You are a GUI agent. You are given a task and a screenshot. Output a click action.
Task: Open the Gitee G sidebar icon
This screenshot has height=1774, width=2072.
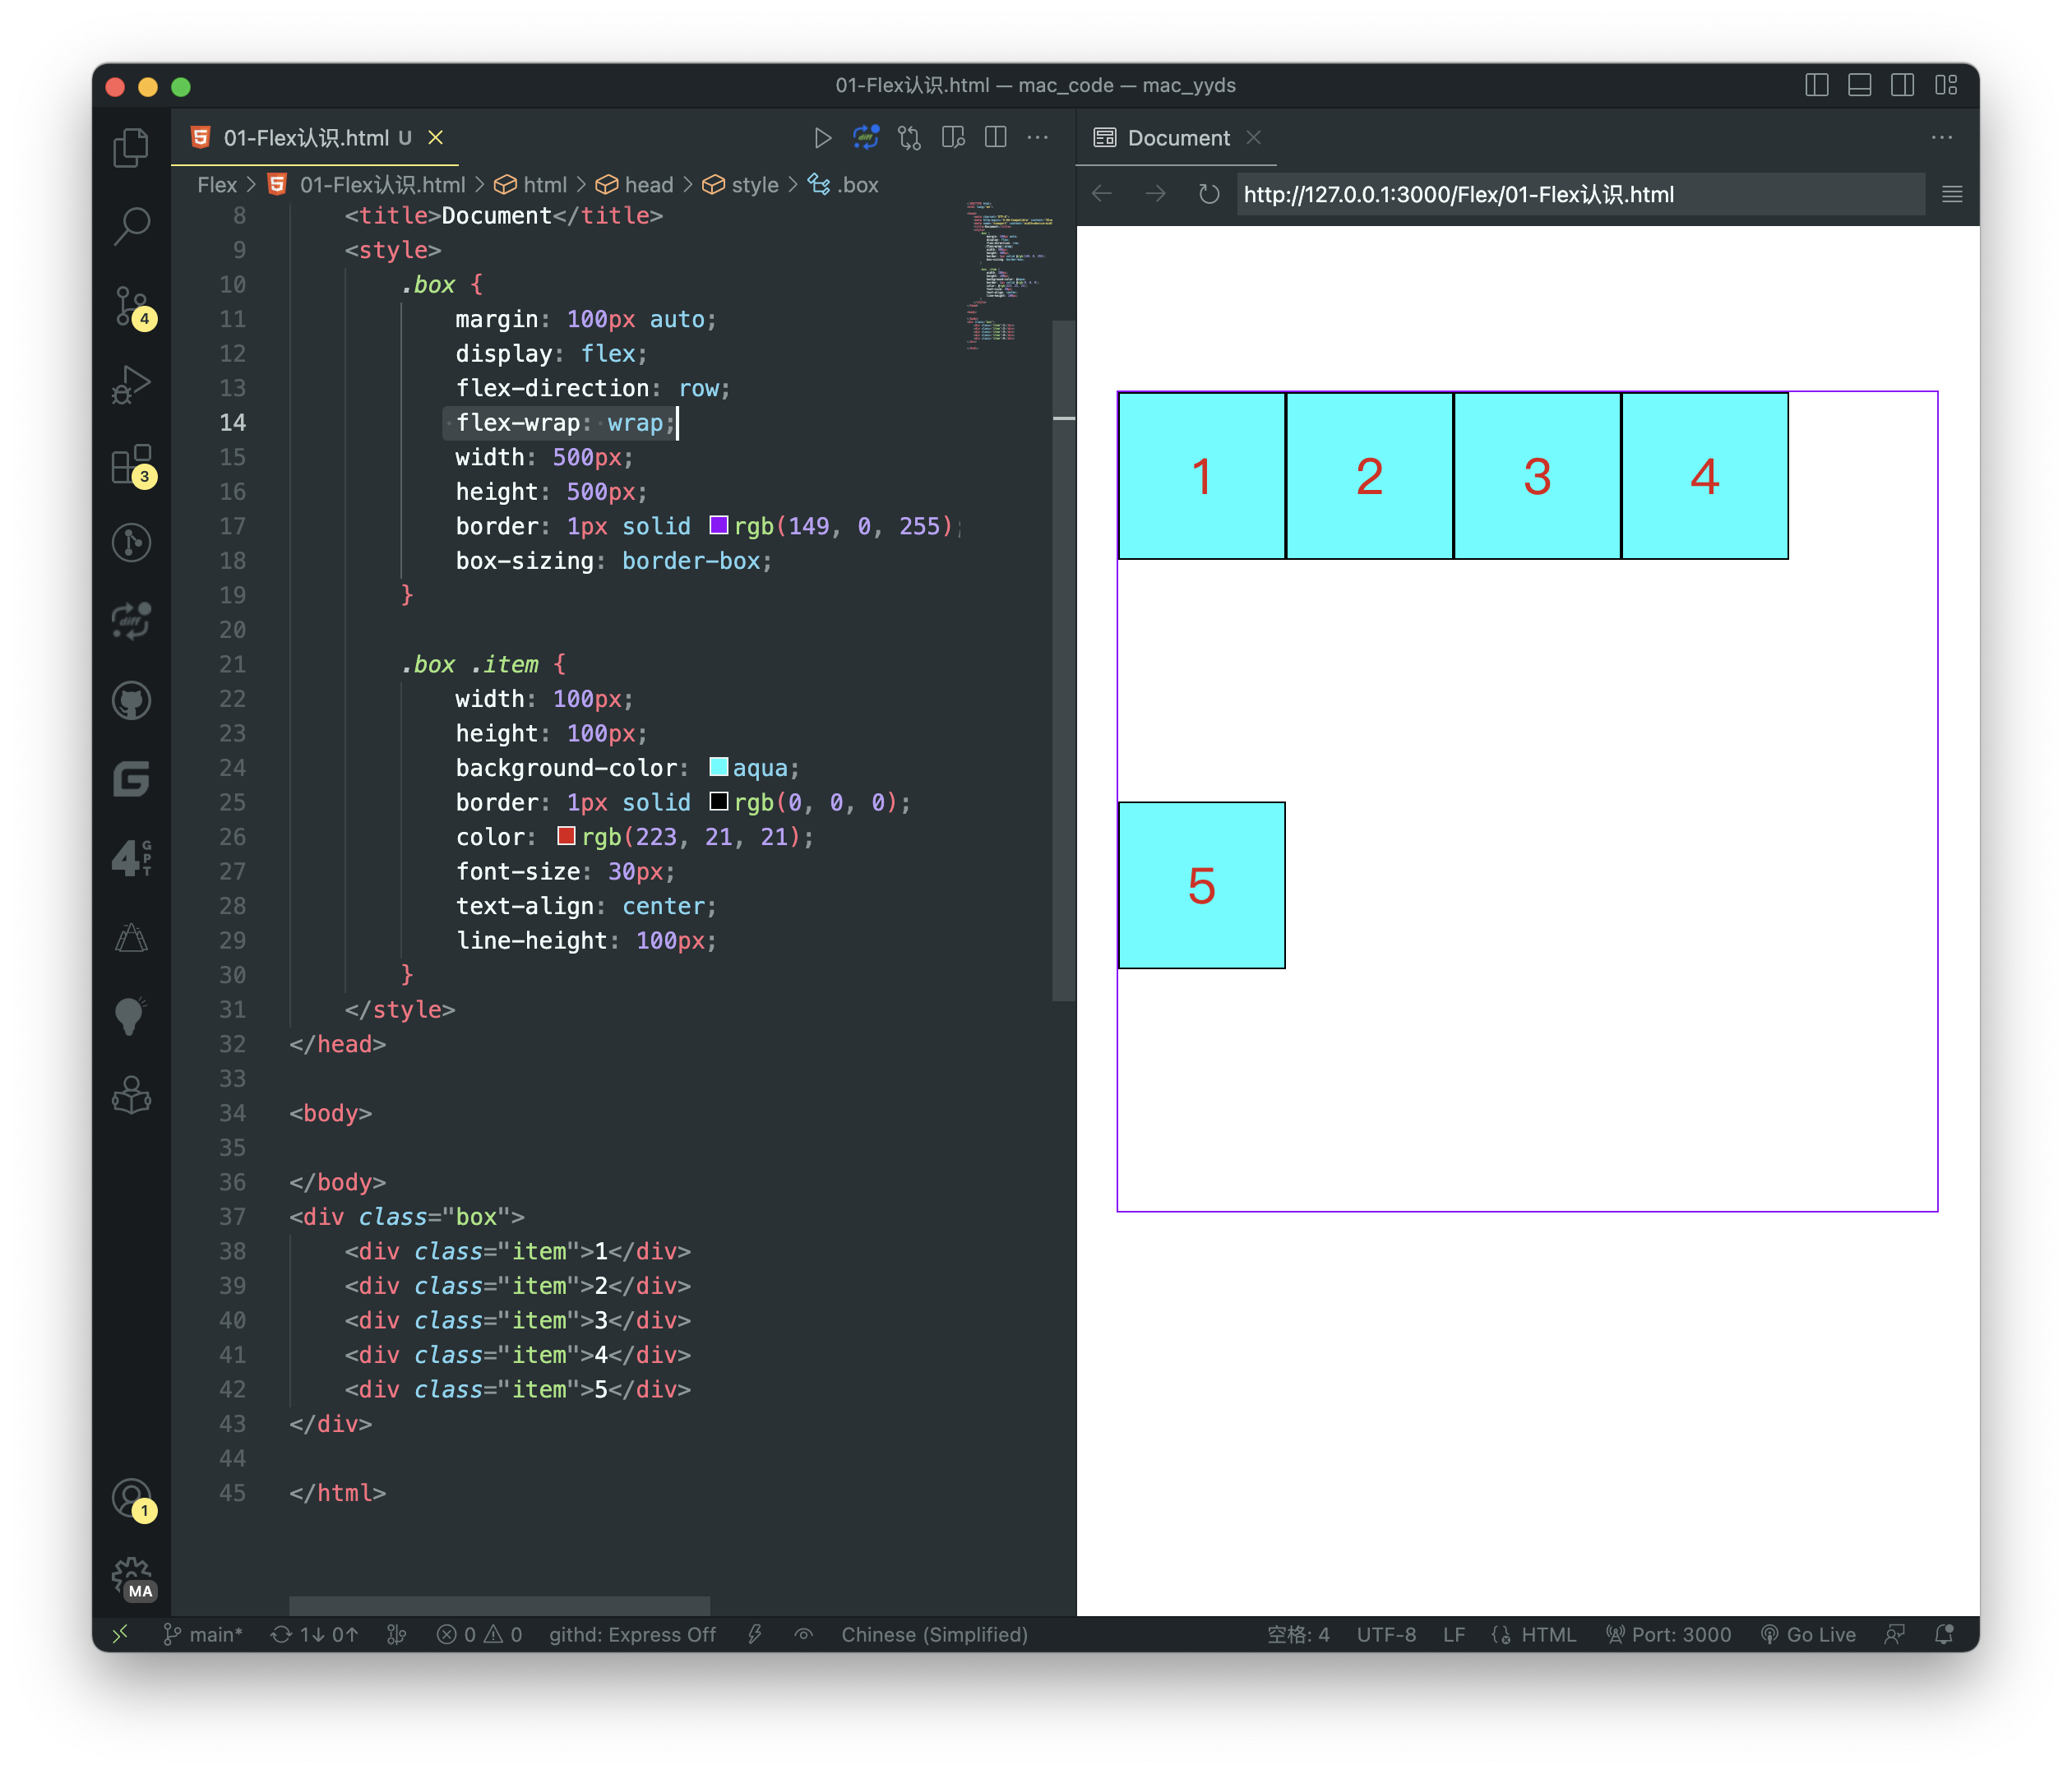tap(131, 779)
